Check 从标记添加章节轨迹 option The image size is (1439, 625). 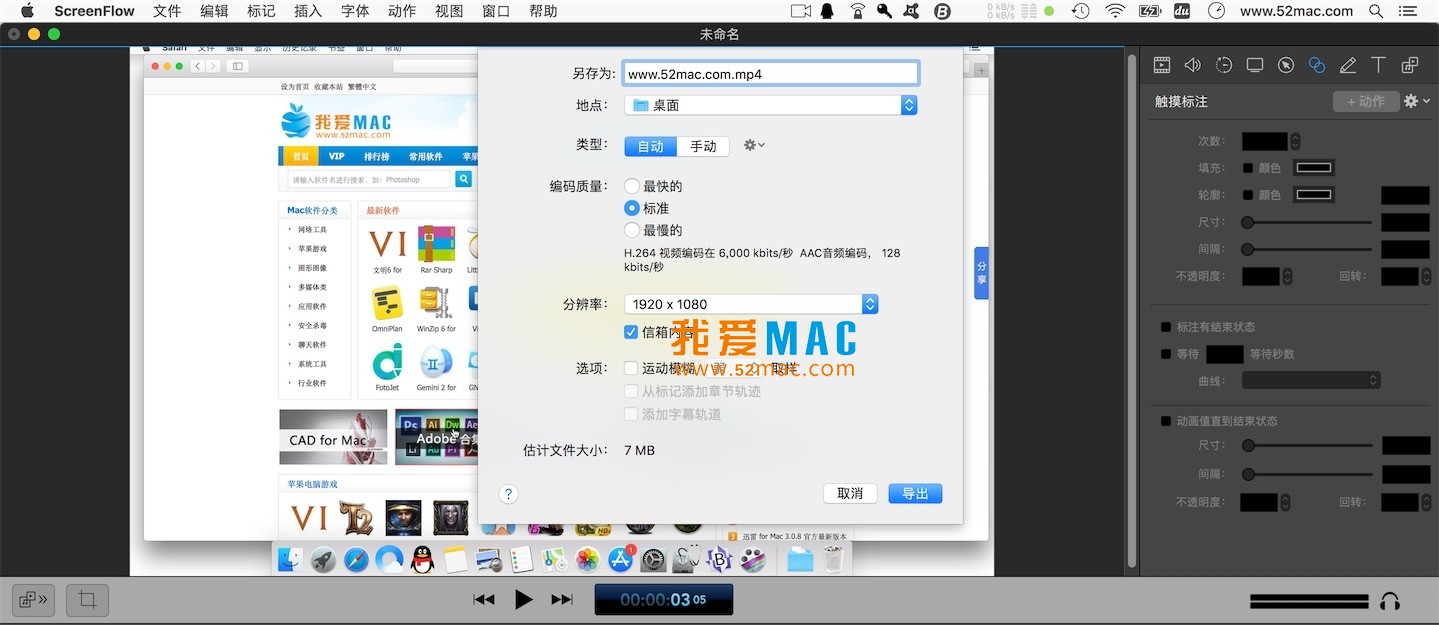point(631,391)
